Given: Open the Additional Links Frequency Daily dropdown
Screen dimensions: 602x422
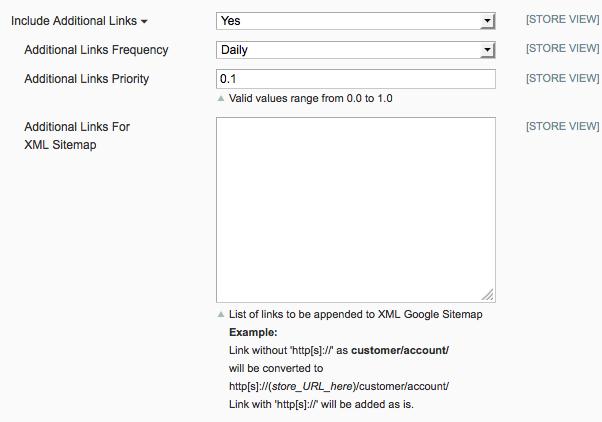Looking at the screenshot, I should pyautogui.click(x=356, y=49).
